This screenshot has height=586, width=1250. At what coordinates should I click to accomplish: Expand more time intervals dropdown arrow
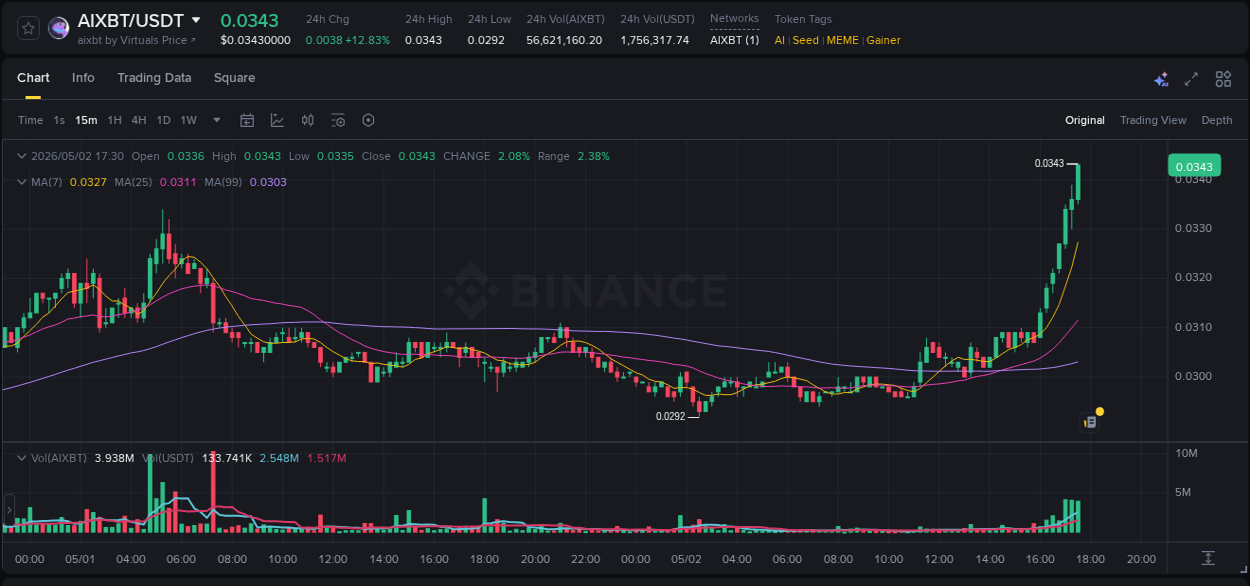(217, 120)
